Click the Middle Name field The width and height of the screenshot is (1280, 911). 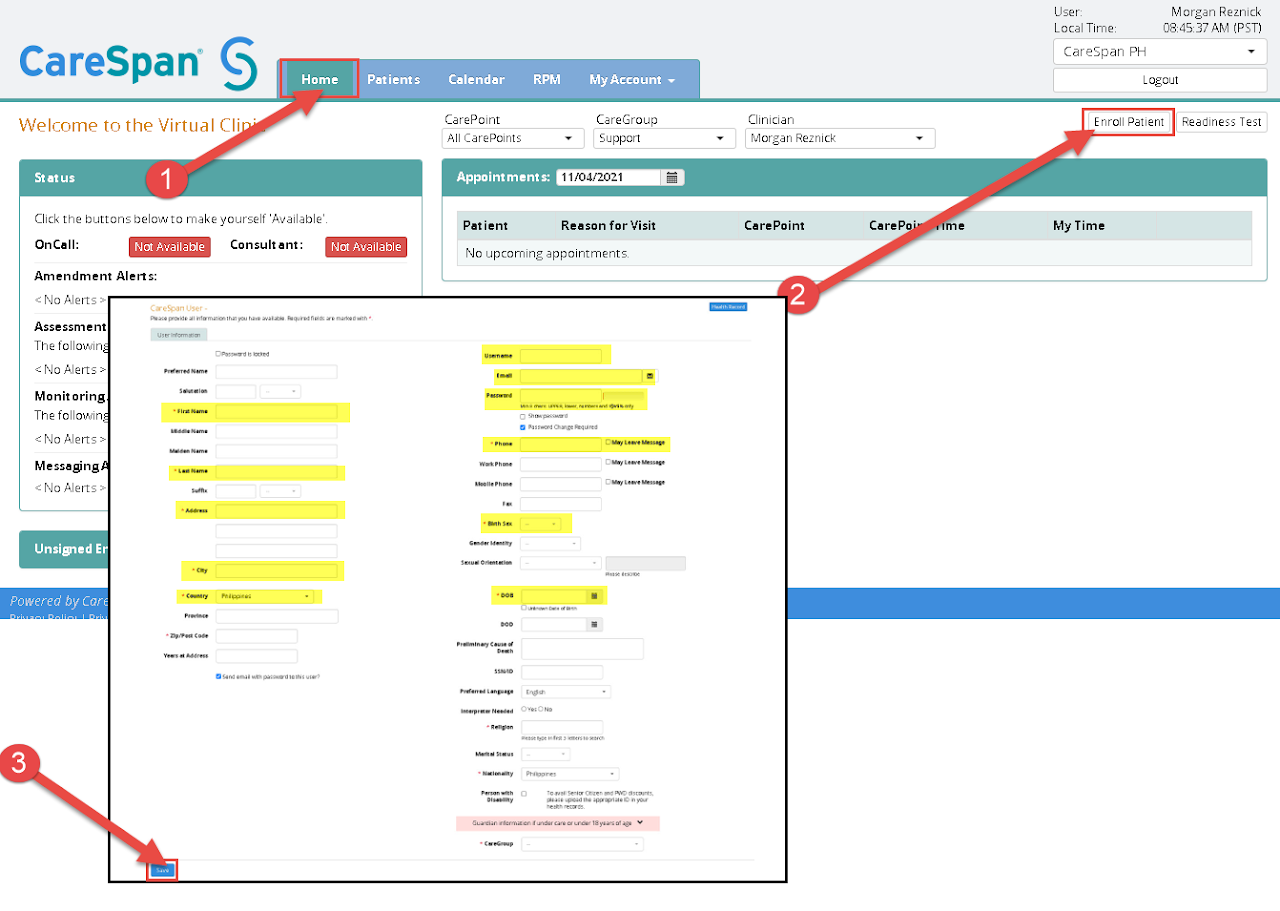tap(276, 431)
